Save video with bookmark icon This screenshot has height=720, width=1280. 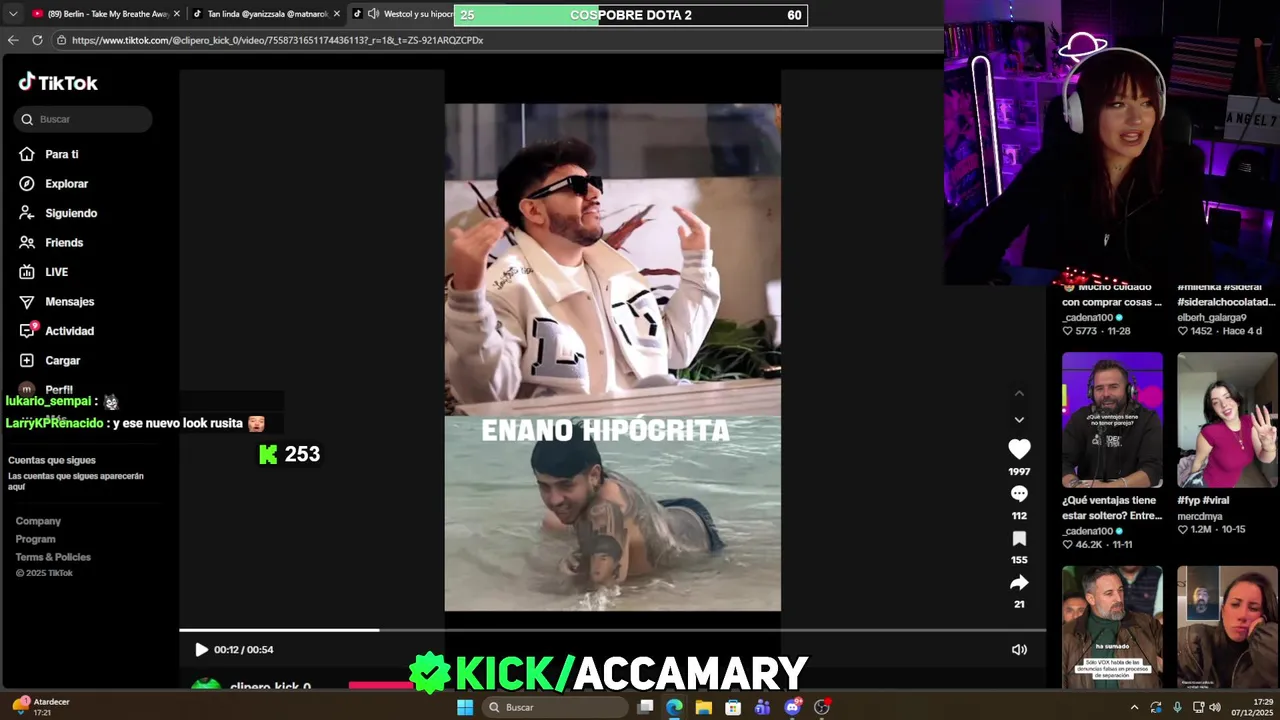pyautogui.click(x=1019, y=538)
